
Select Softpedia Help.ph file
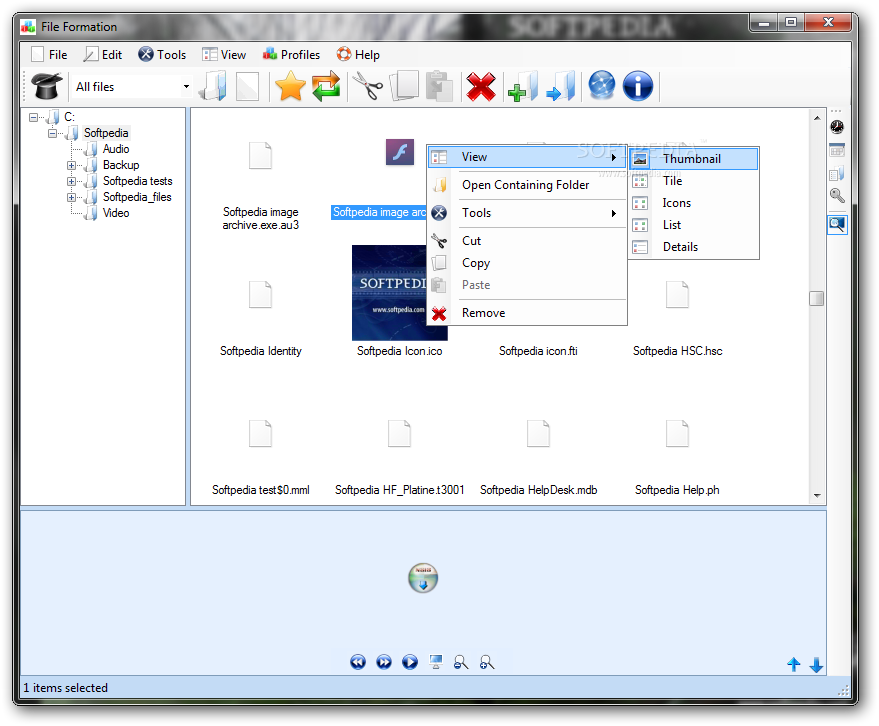(x=677, y=458)
